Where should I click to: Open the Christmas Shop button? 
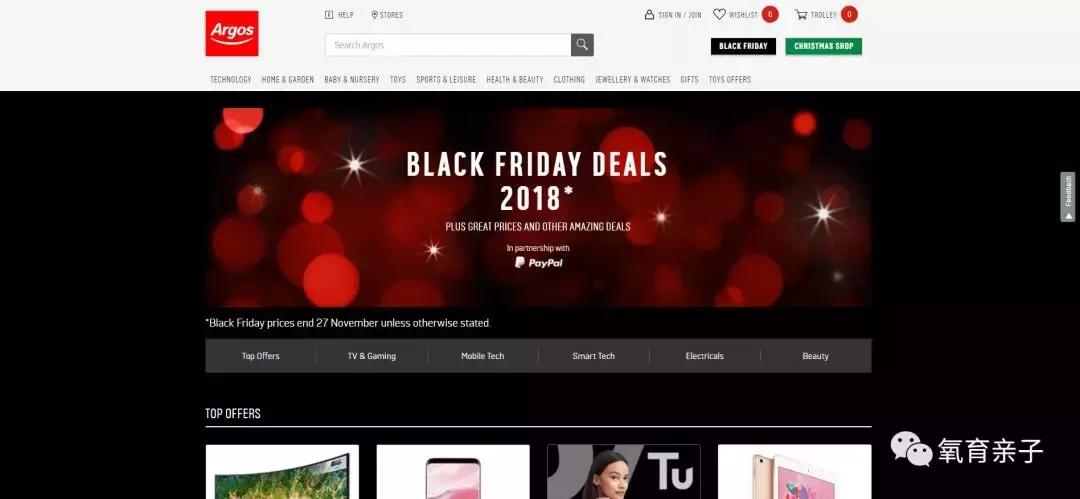pyautogui.click(x=824, y=46)
